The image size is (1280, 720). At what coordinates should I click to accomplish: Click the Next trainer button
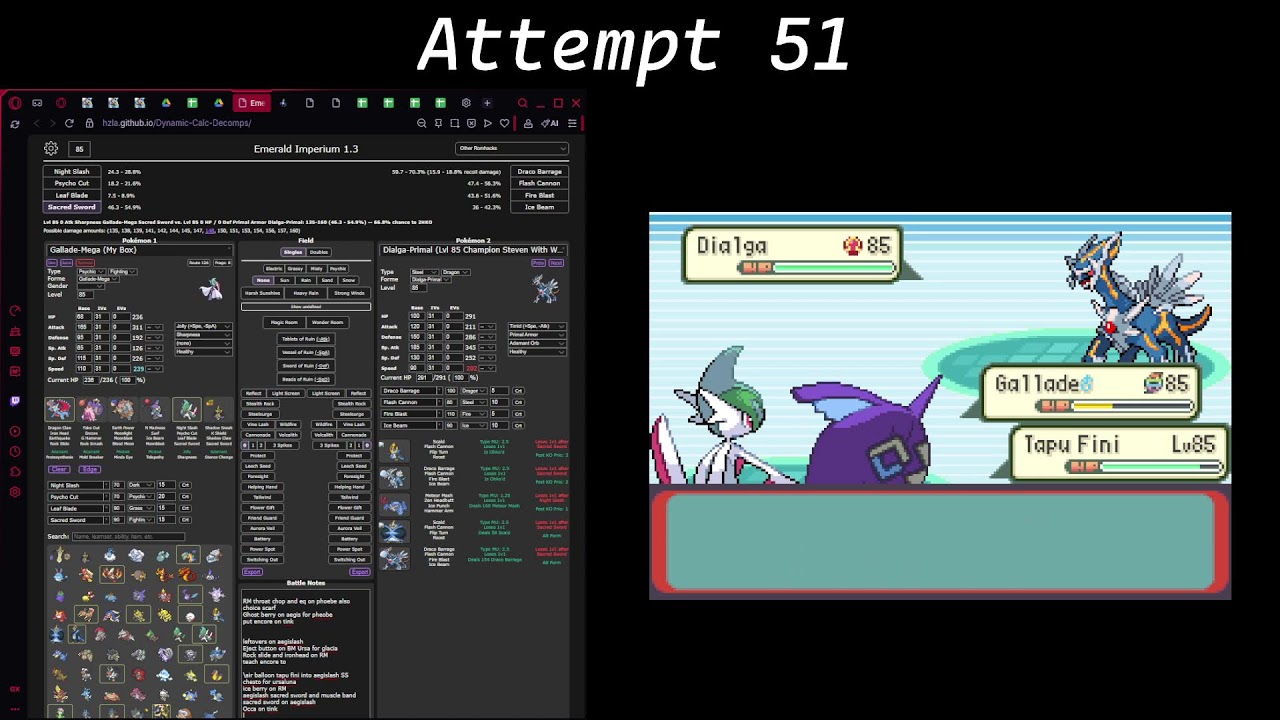pos(556,263)
